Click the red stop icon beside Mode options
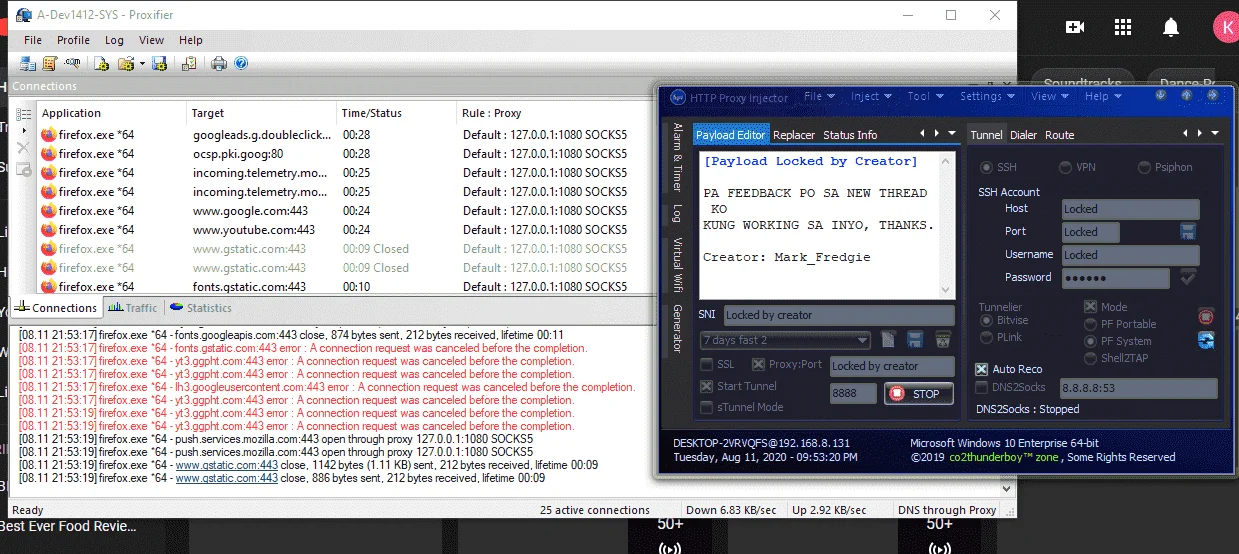 pyautogui.click(x=1206, y=316)
